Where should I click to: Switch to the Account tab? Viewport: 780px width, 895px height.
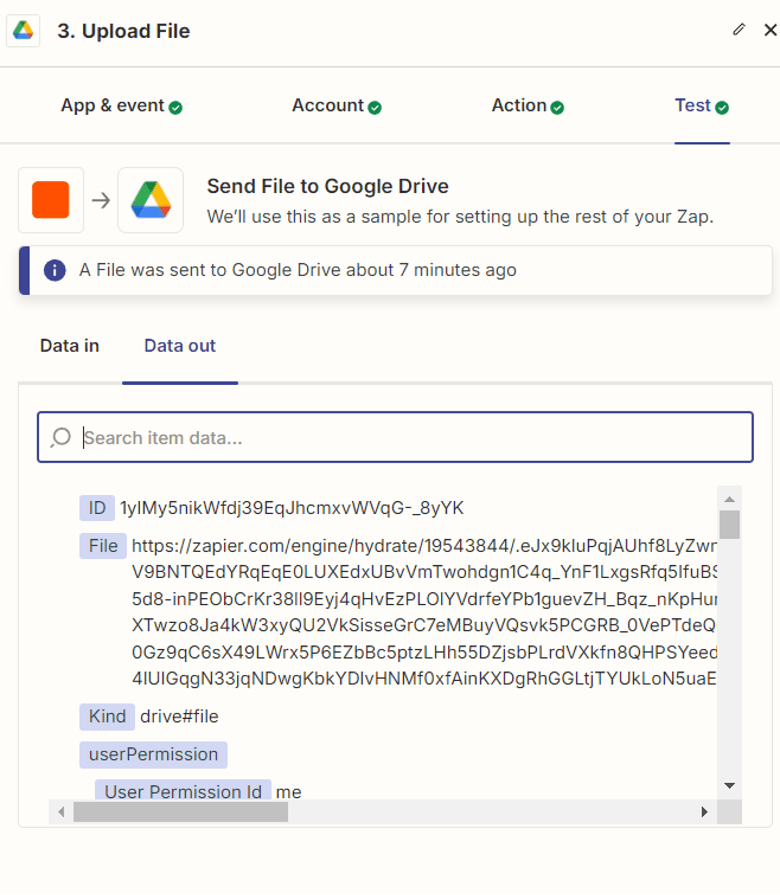pos(327,106)
